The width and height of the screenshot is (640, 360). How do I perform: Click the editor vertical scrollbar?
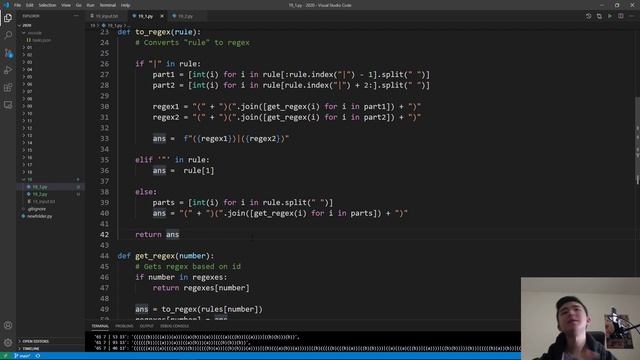click(x=637, y=141)
